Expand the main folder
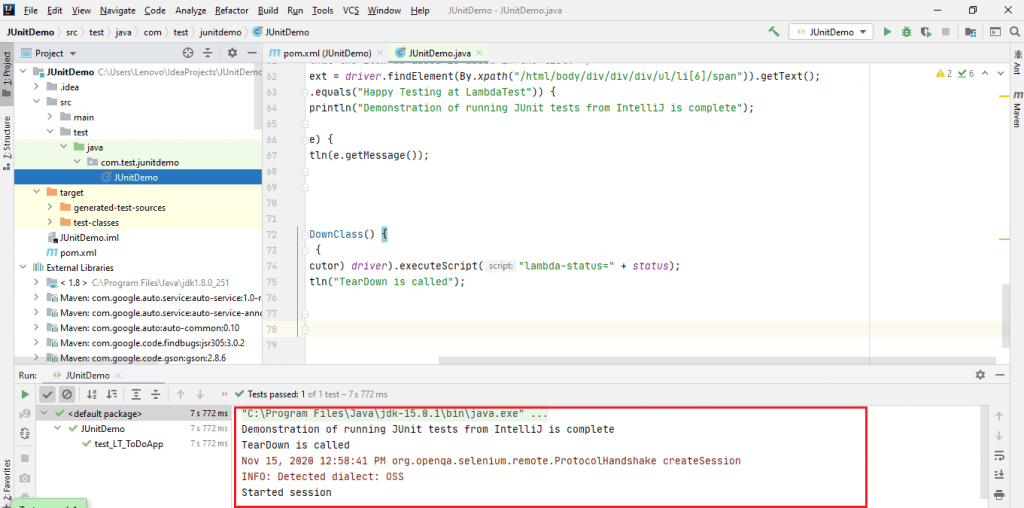1024x508 pixels. click(x=50, y=117)
